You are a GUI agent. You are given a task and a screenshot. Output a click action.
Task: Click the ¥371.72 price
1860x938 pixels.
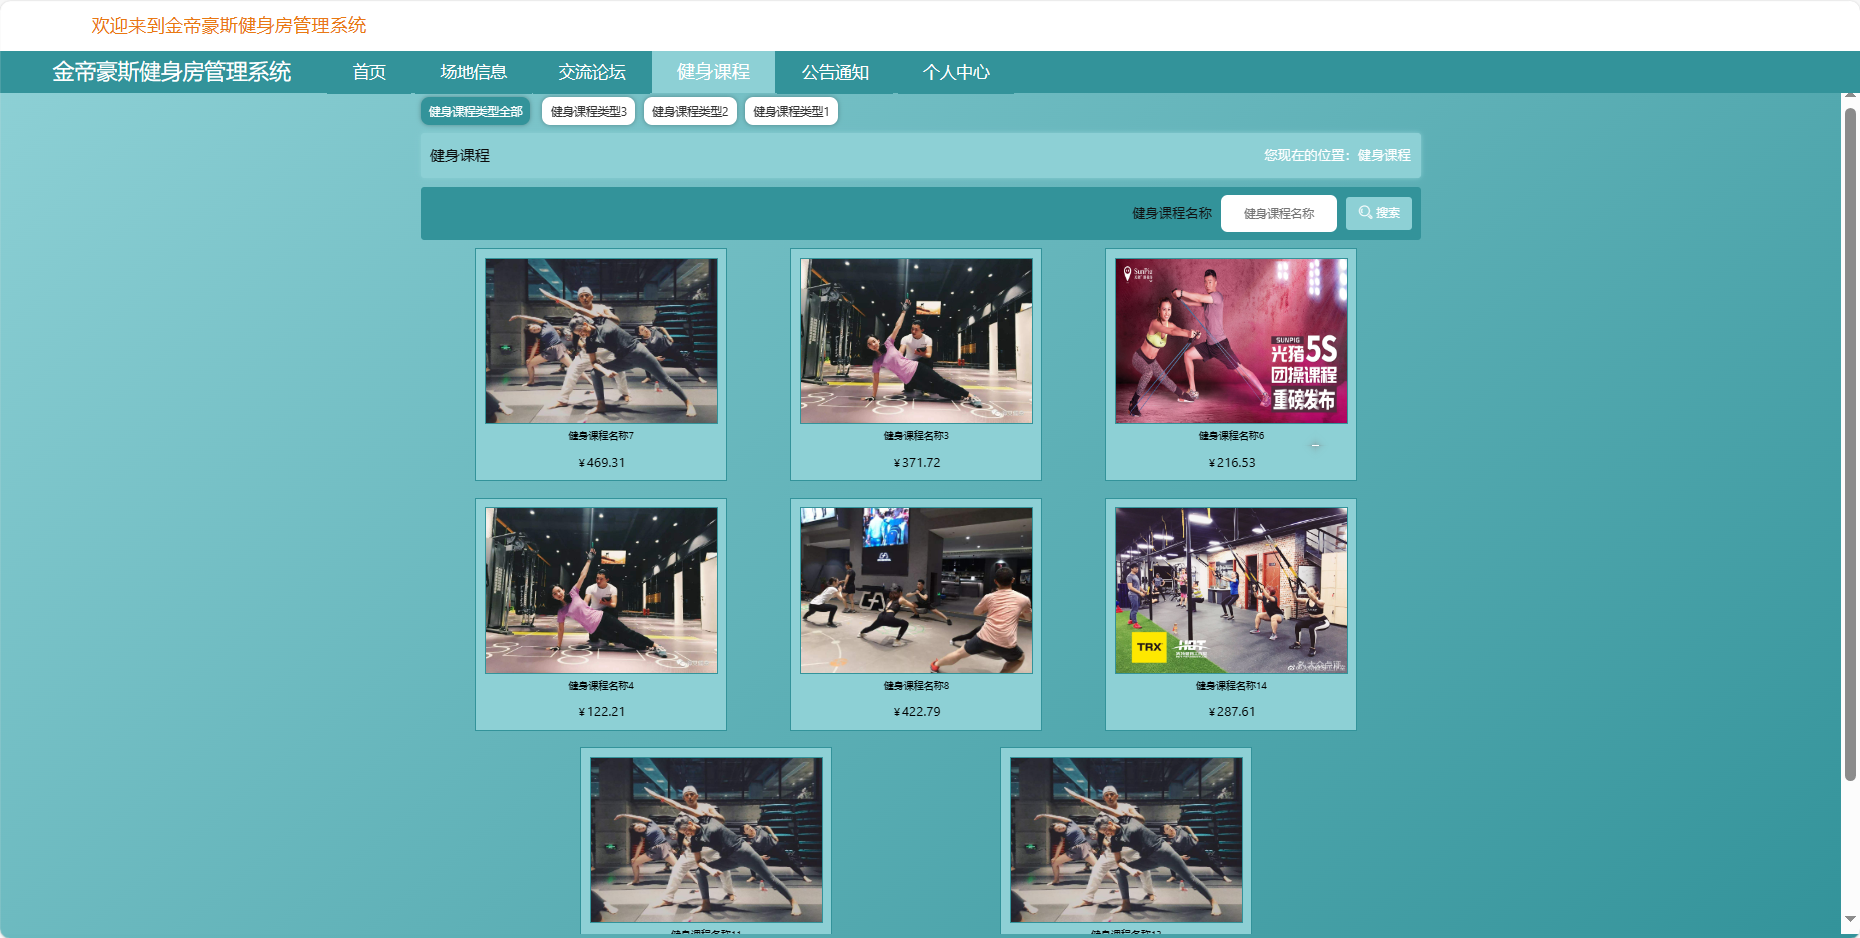(x=916, y=463)
